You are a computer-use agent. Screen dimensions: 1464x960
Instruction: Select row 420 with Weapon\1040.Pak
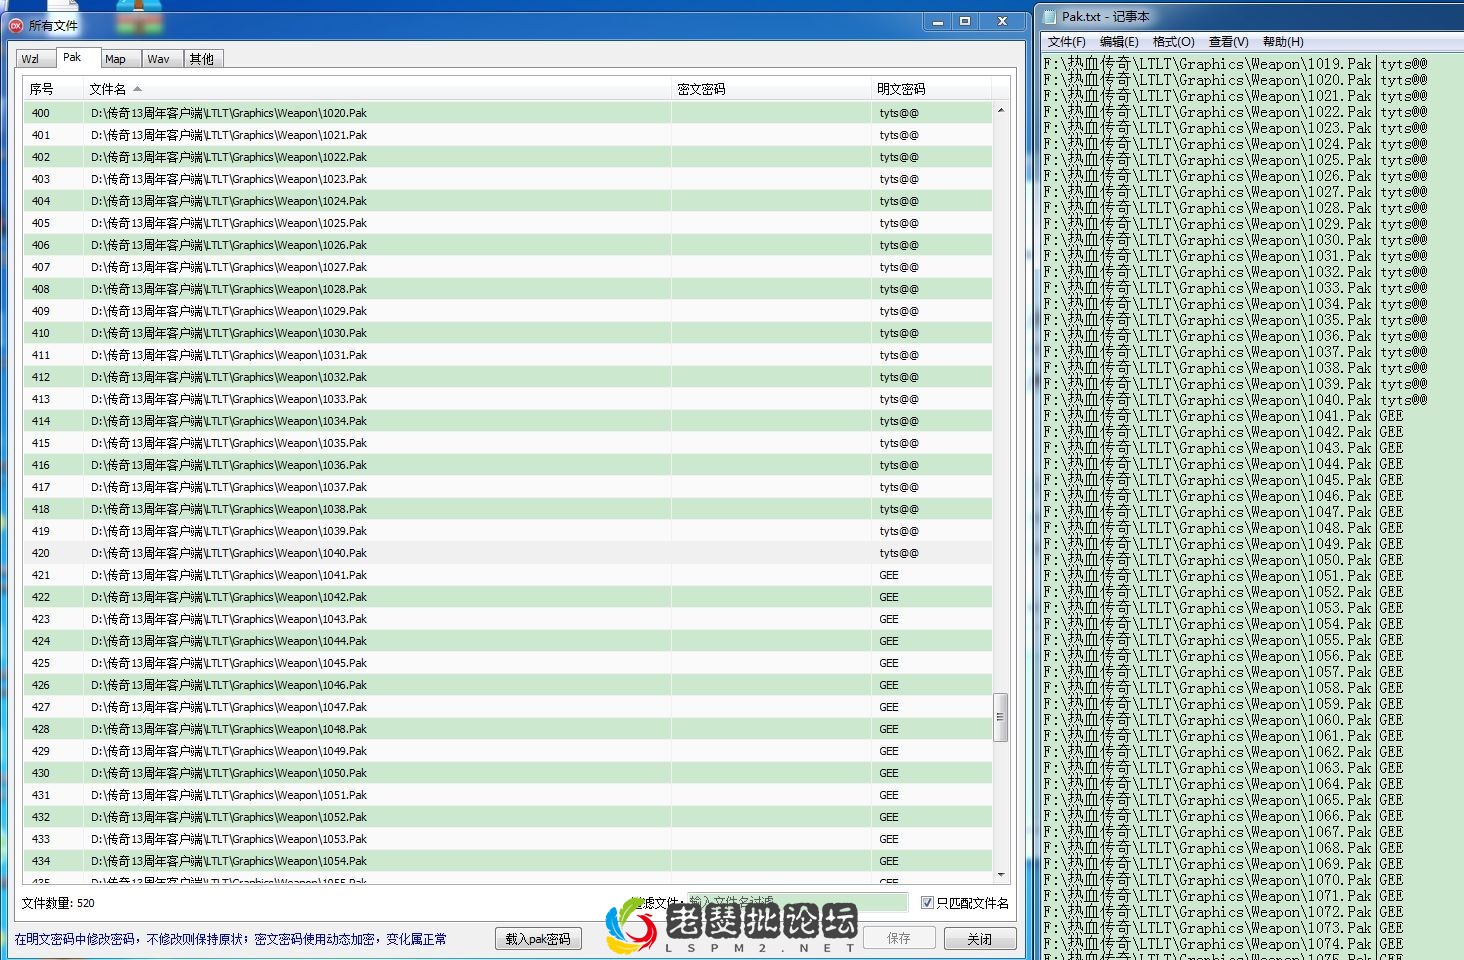click(x=508, y=553)
